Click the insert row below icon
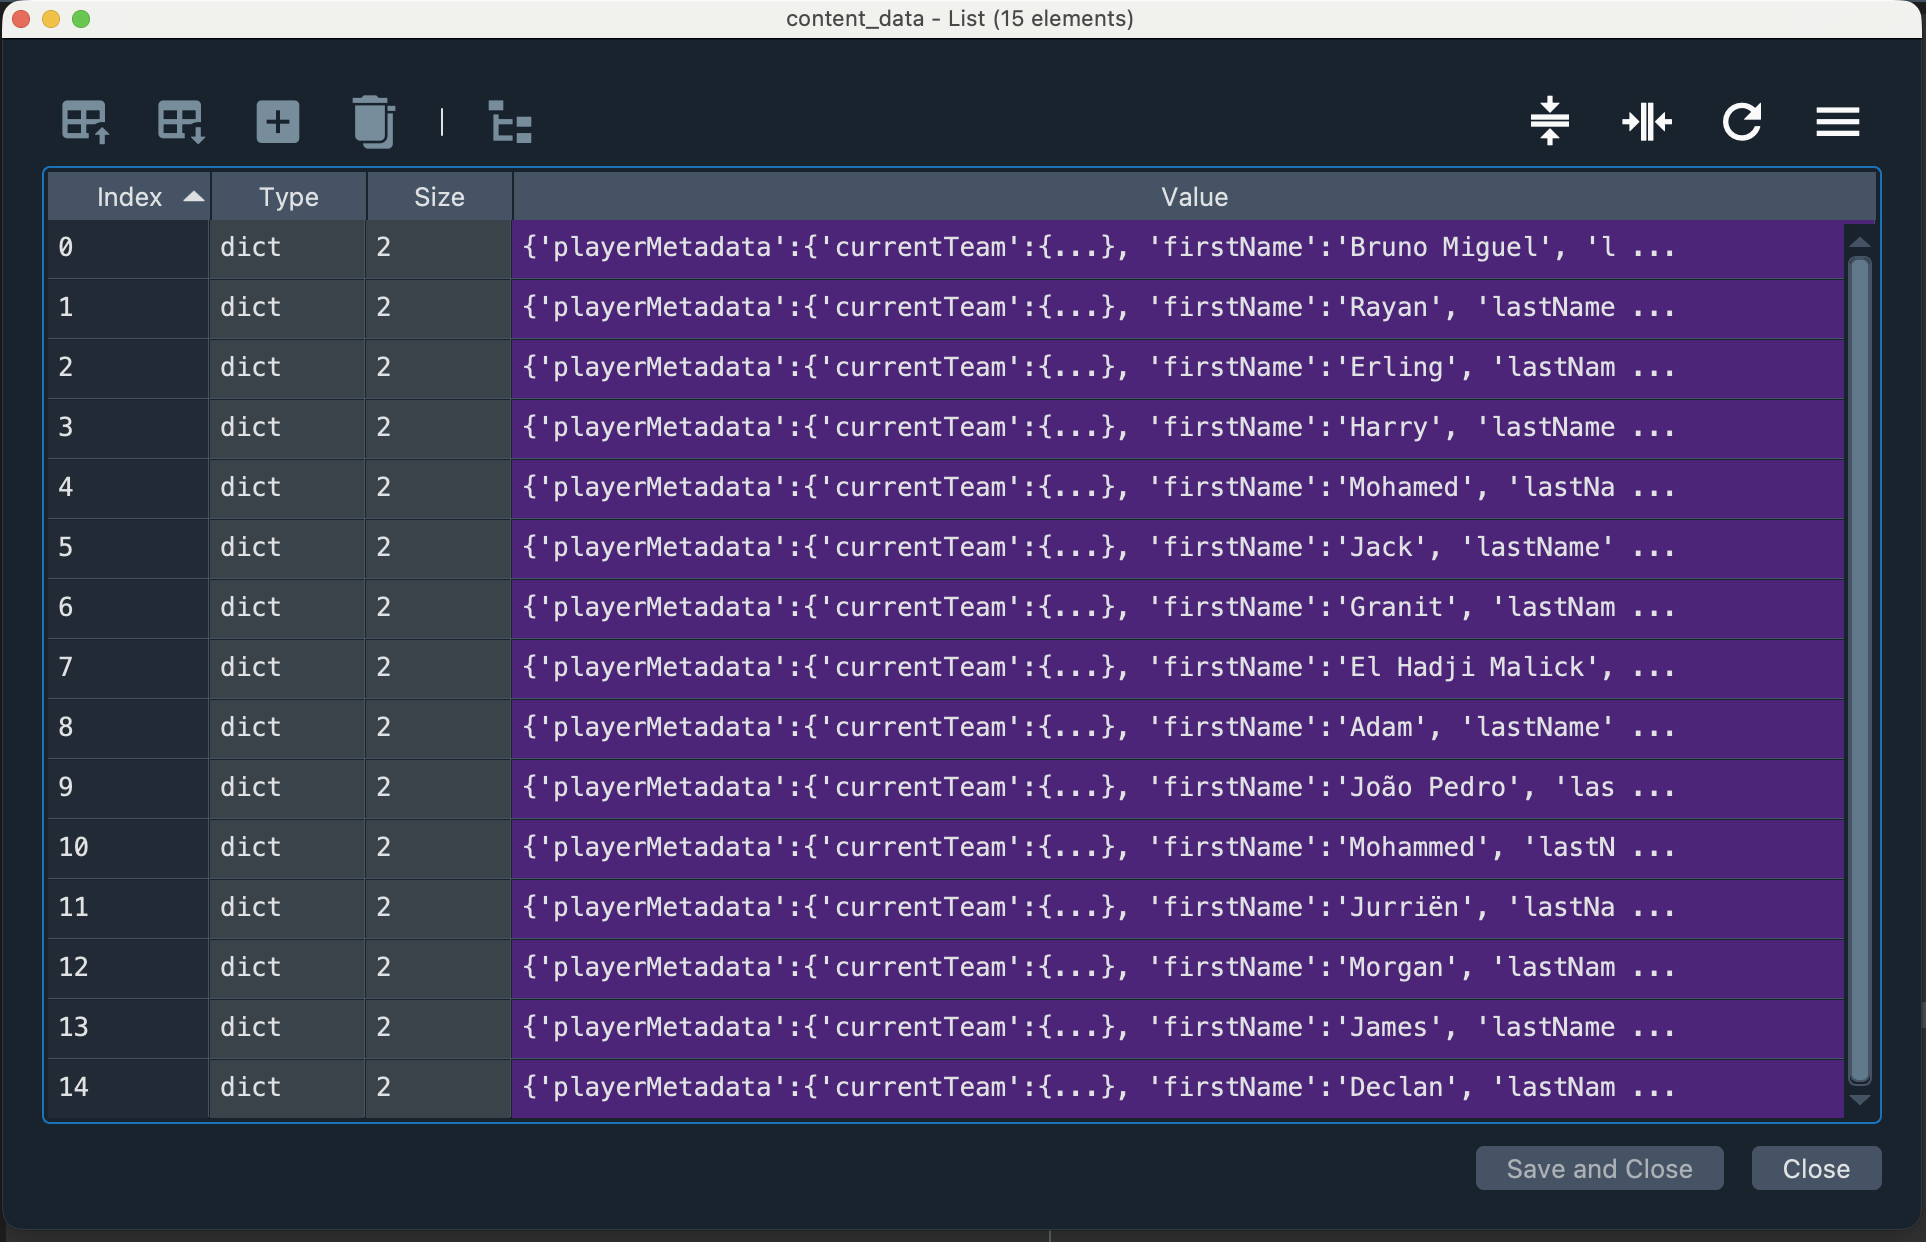Viewport: 1926px width, 1242px height. coord(181,122)
